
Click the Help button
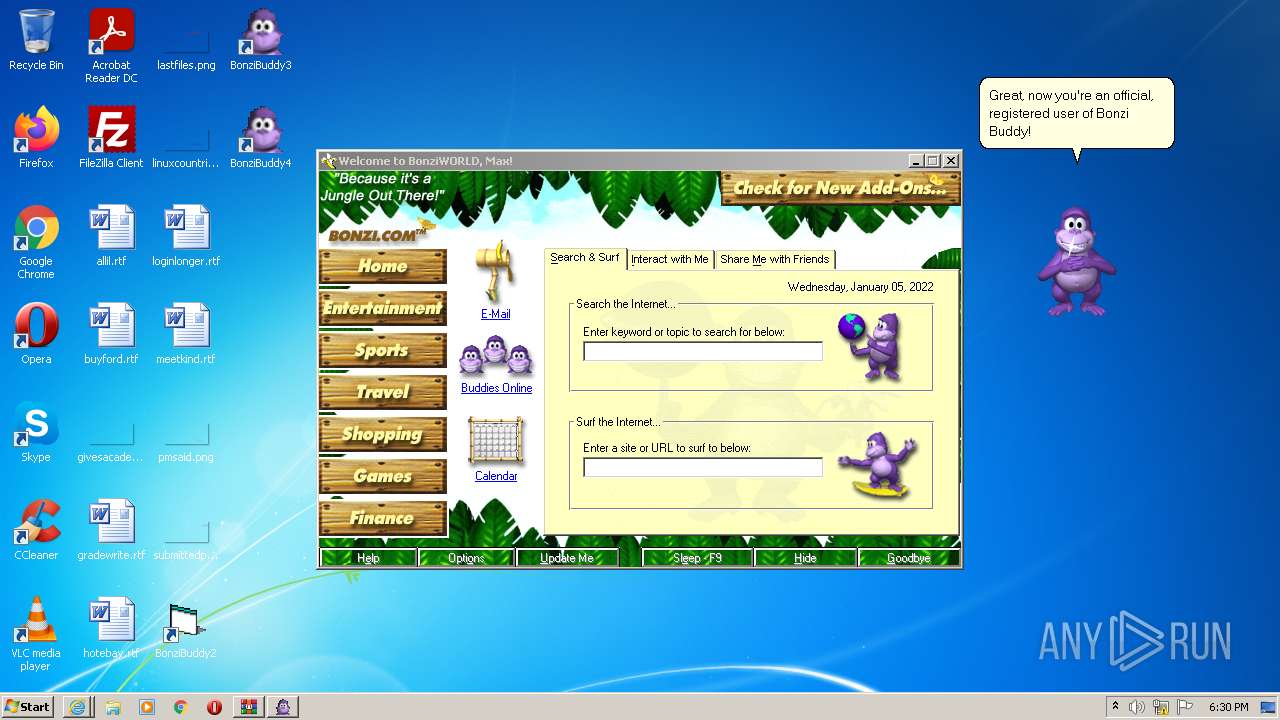point(368,558)
